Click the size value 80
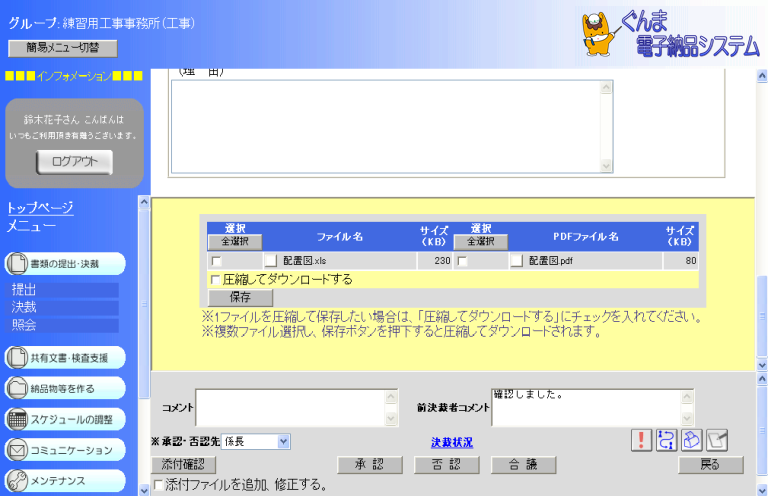The width and height of the screenshot is (768, 496). point(691,261)
